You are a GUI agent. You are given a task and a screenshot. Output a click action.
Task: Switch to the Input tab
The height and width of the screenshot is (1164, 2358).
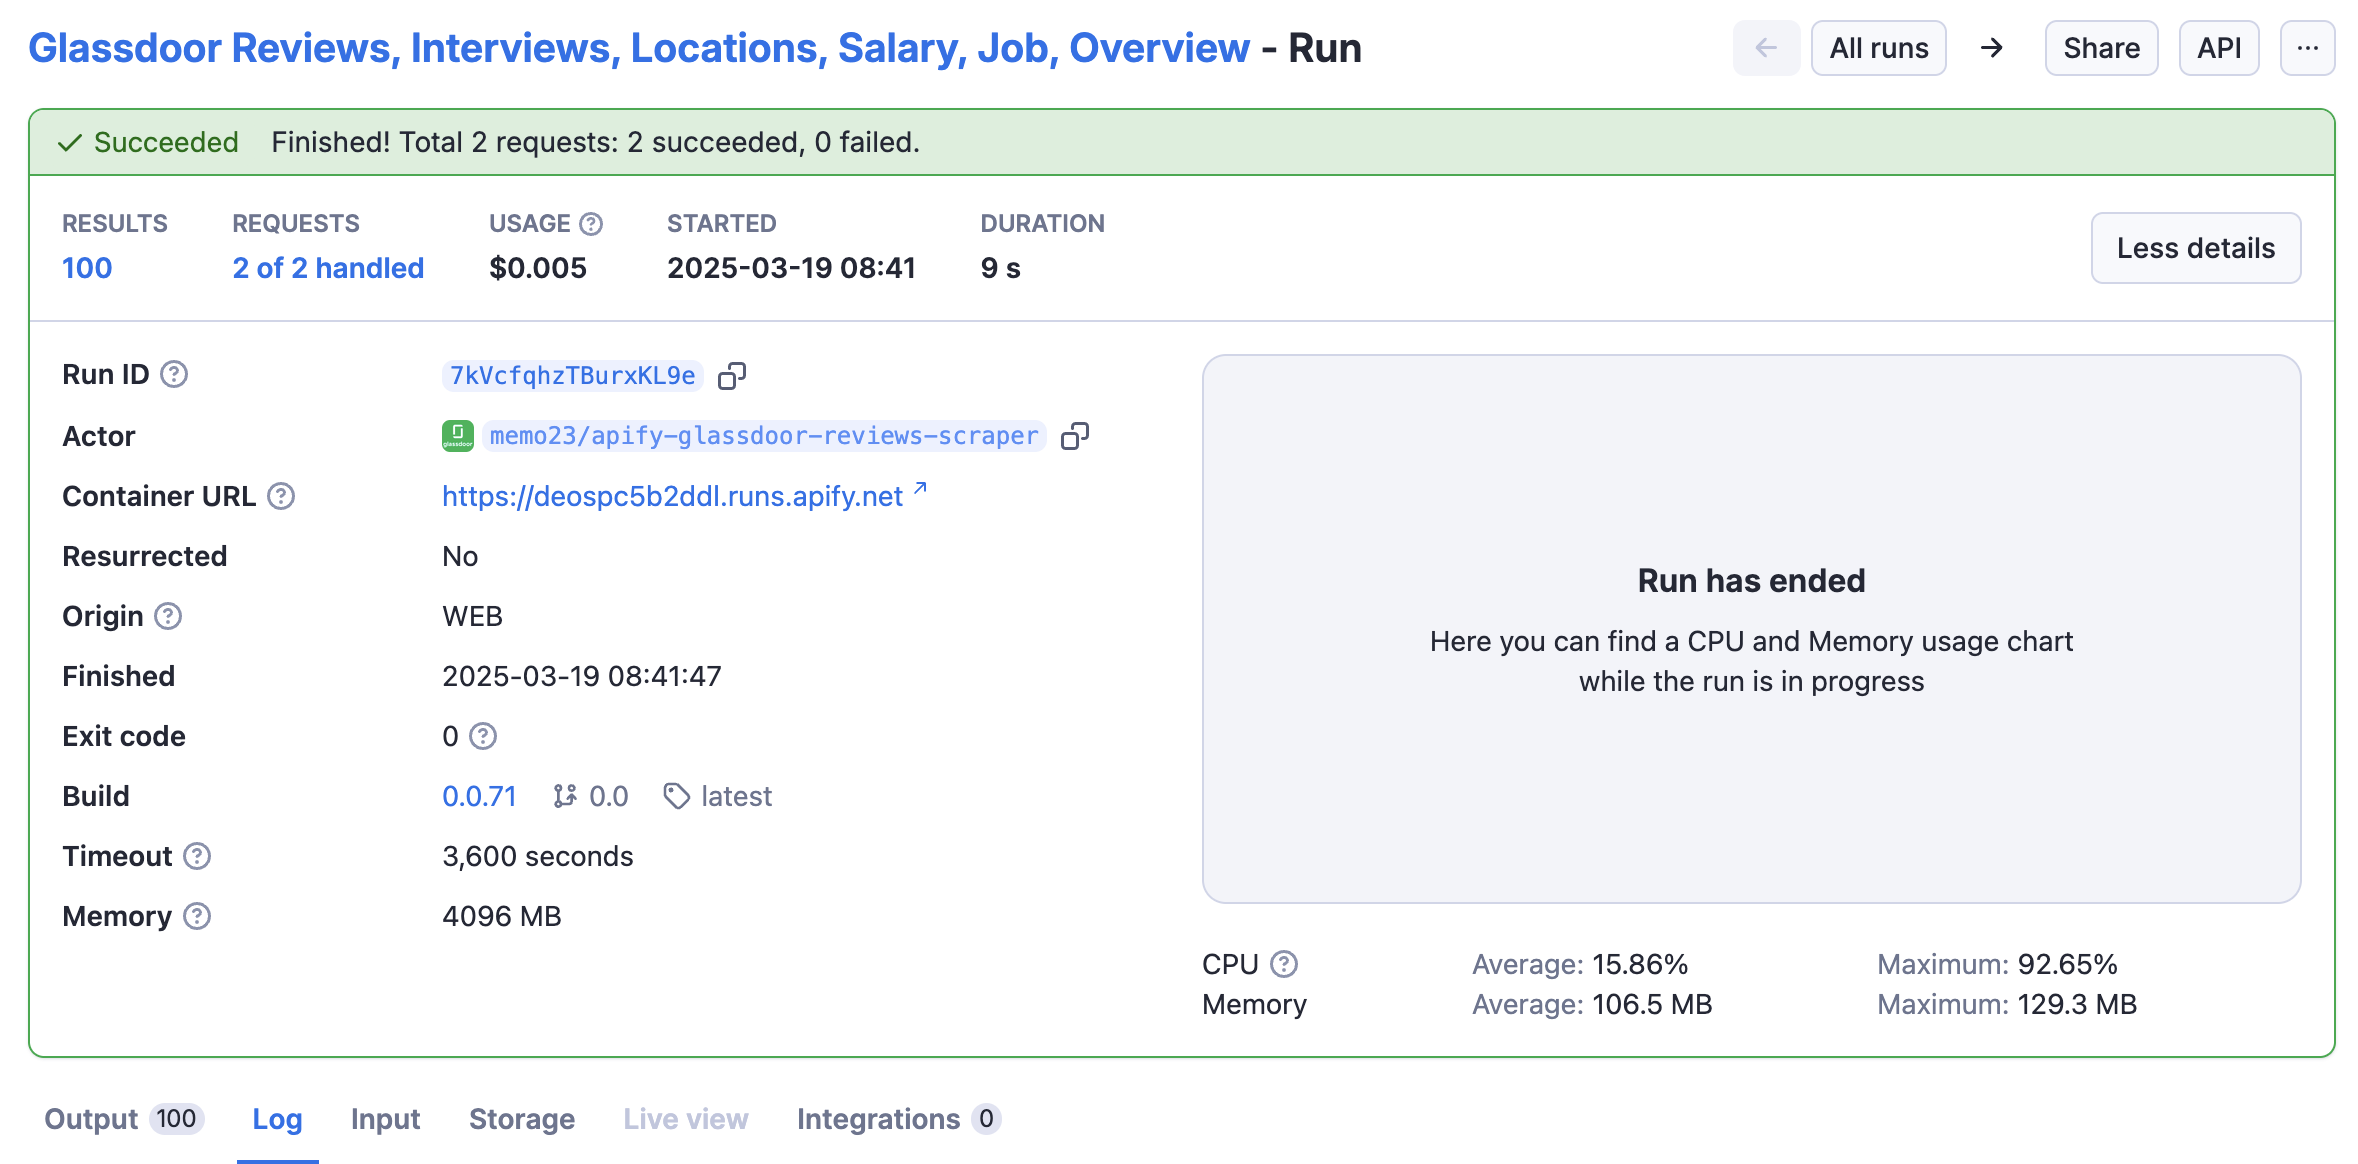point(385,1119)
